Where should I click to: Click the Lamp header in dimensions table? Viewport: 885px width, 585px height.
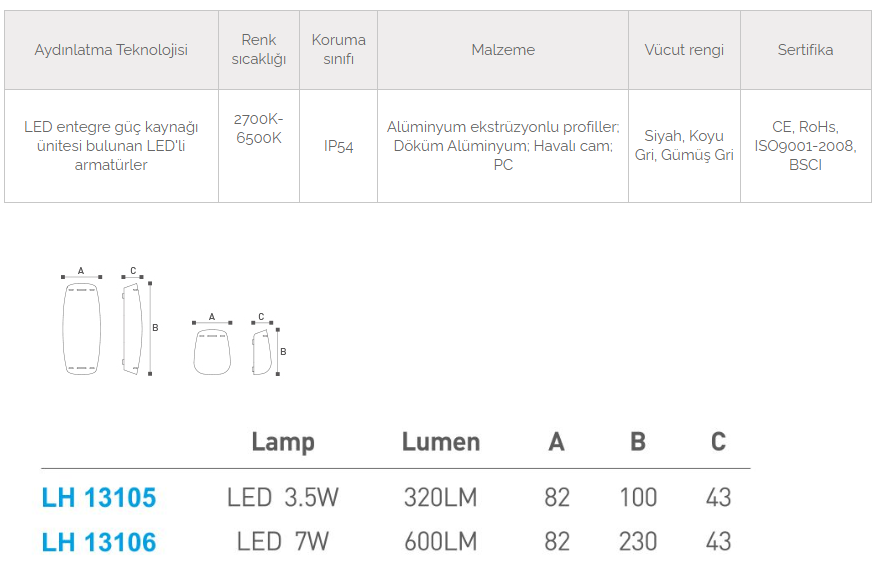coord(283,442)
